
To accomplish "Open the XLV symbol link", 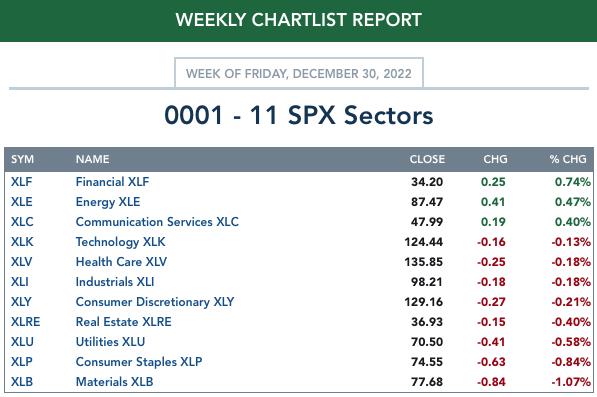I will click(22, 262).
